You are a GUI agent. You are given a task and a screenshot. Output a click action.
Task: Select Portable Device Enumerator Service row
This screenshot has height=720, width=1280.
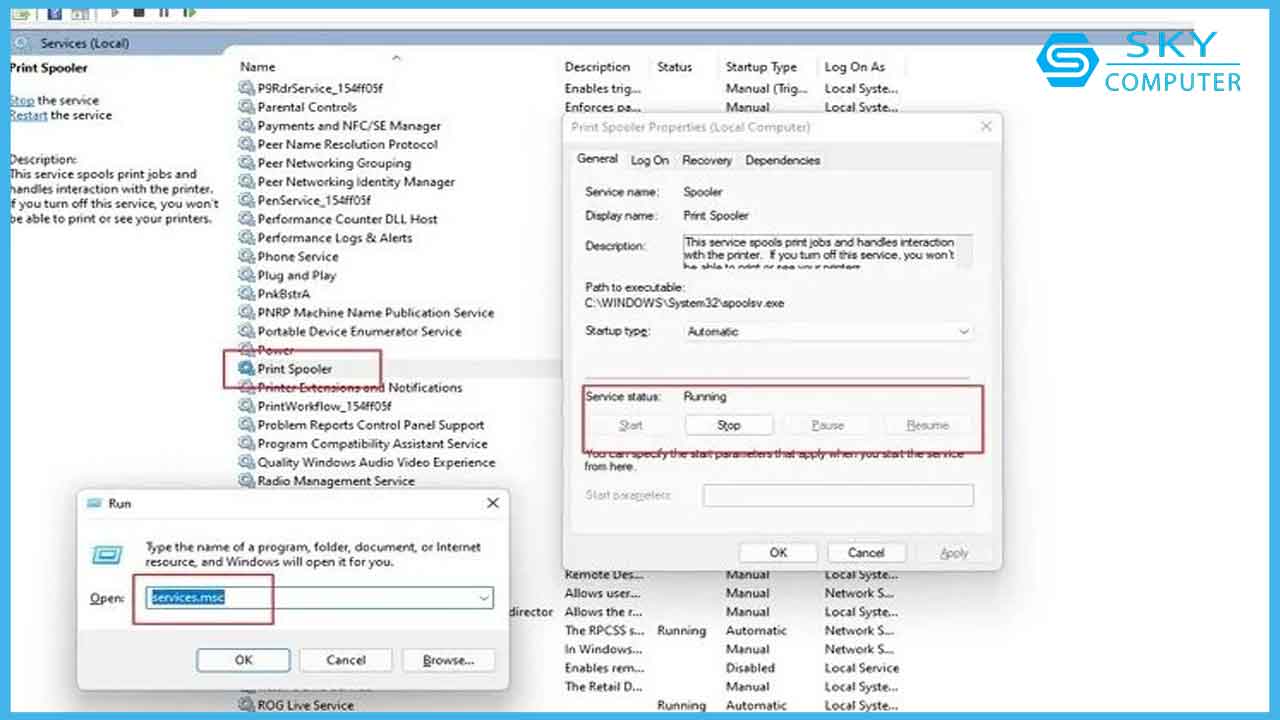tap(360, 331)
